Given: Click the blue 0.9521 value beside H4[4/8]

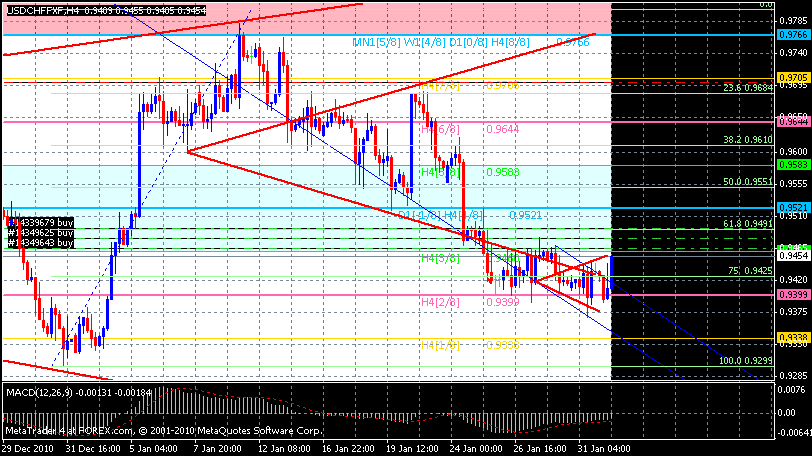Looking at the screenshot, I should click(525, 215).
